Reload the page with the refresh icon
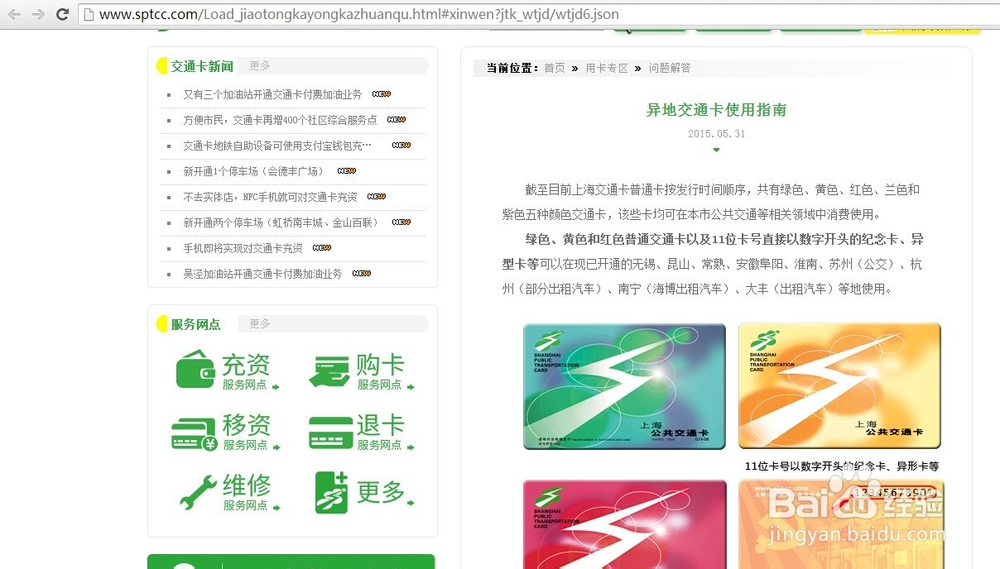This screenshot has width=1000, height=569. 62,14
